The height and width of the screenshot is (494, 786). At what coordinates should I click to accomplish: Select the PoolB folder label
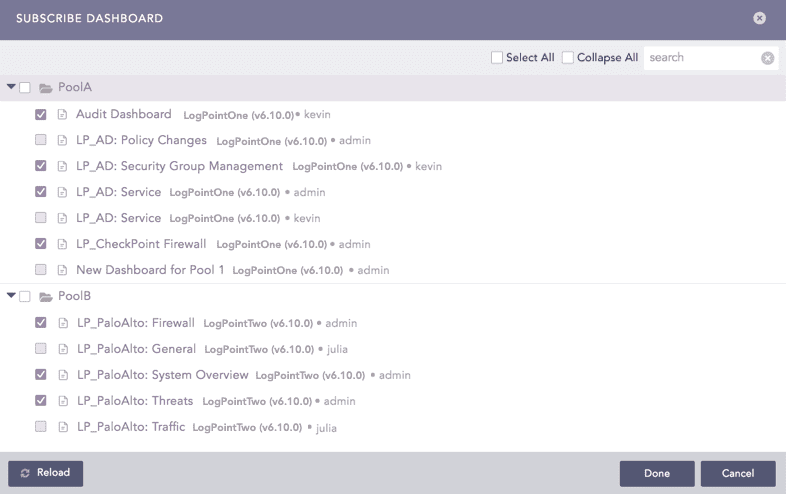[x=74, y=296]
